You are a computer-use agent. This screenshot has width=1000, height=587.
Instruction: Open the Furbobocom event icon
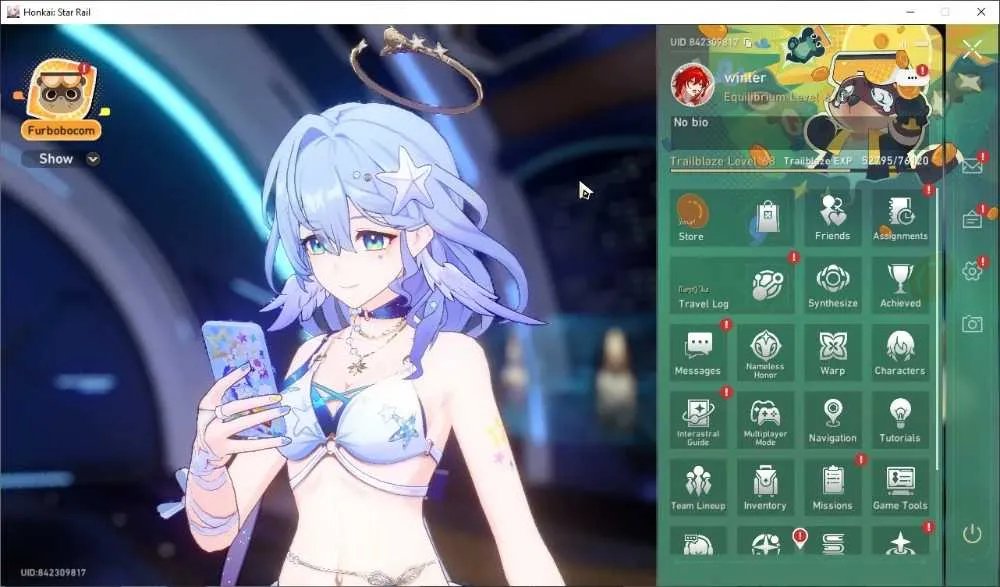(x=61, y=100)
